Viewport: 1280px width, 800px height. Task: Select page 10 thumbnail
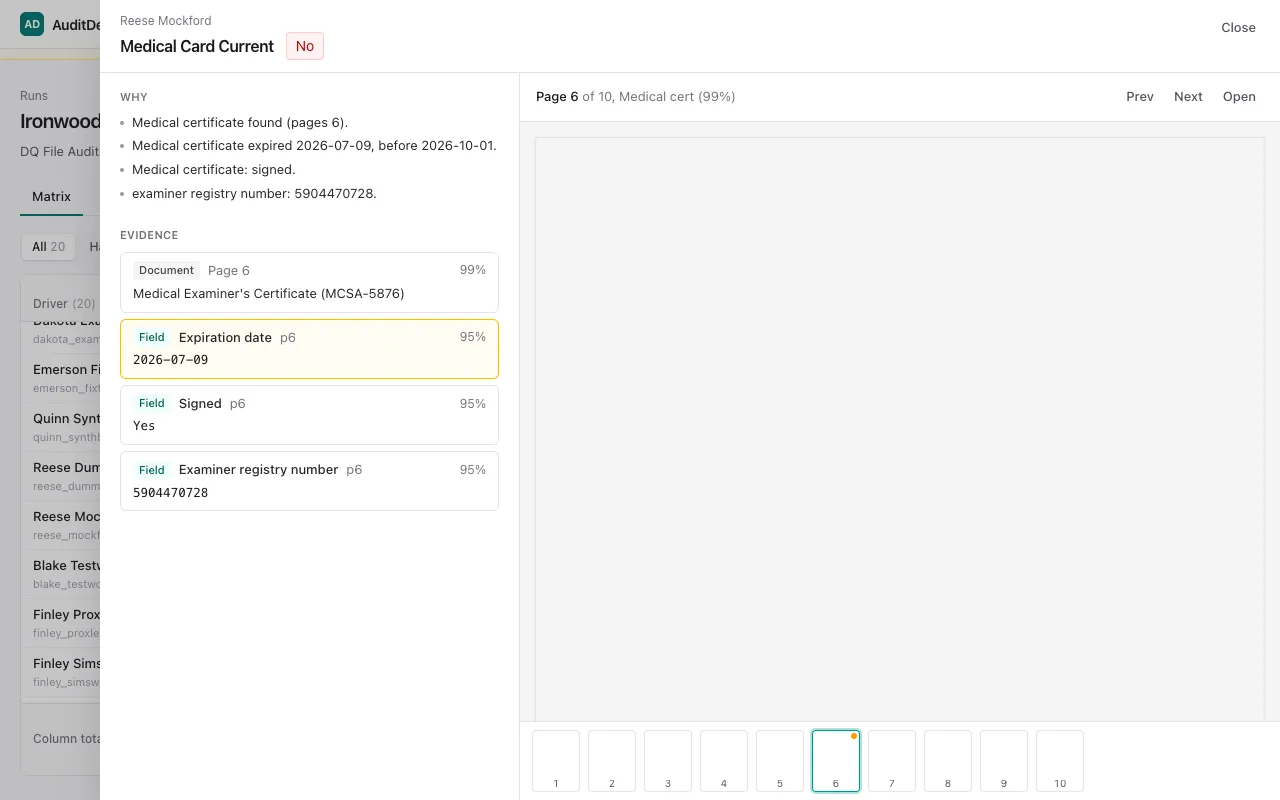(x=1060, y=761)
